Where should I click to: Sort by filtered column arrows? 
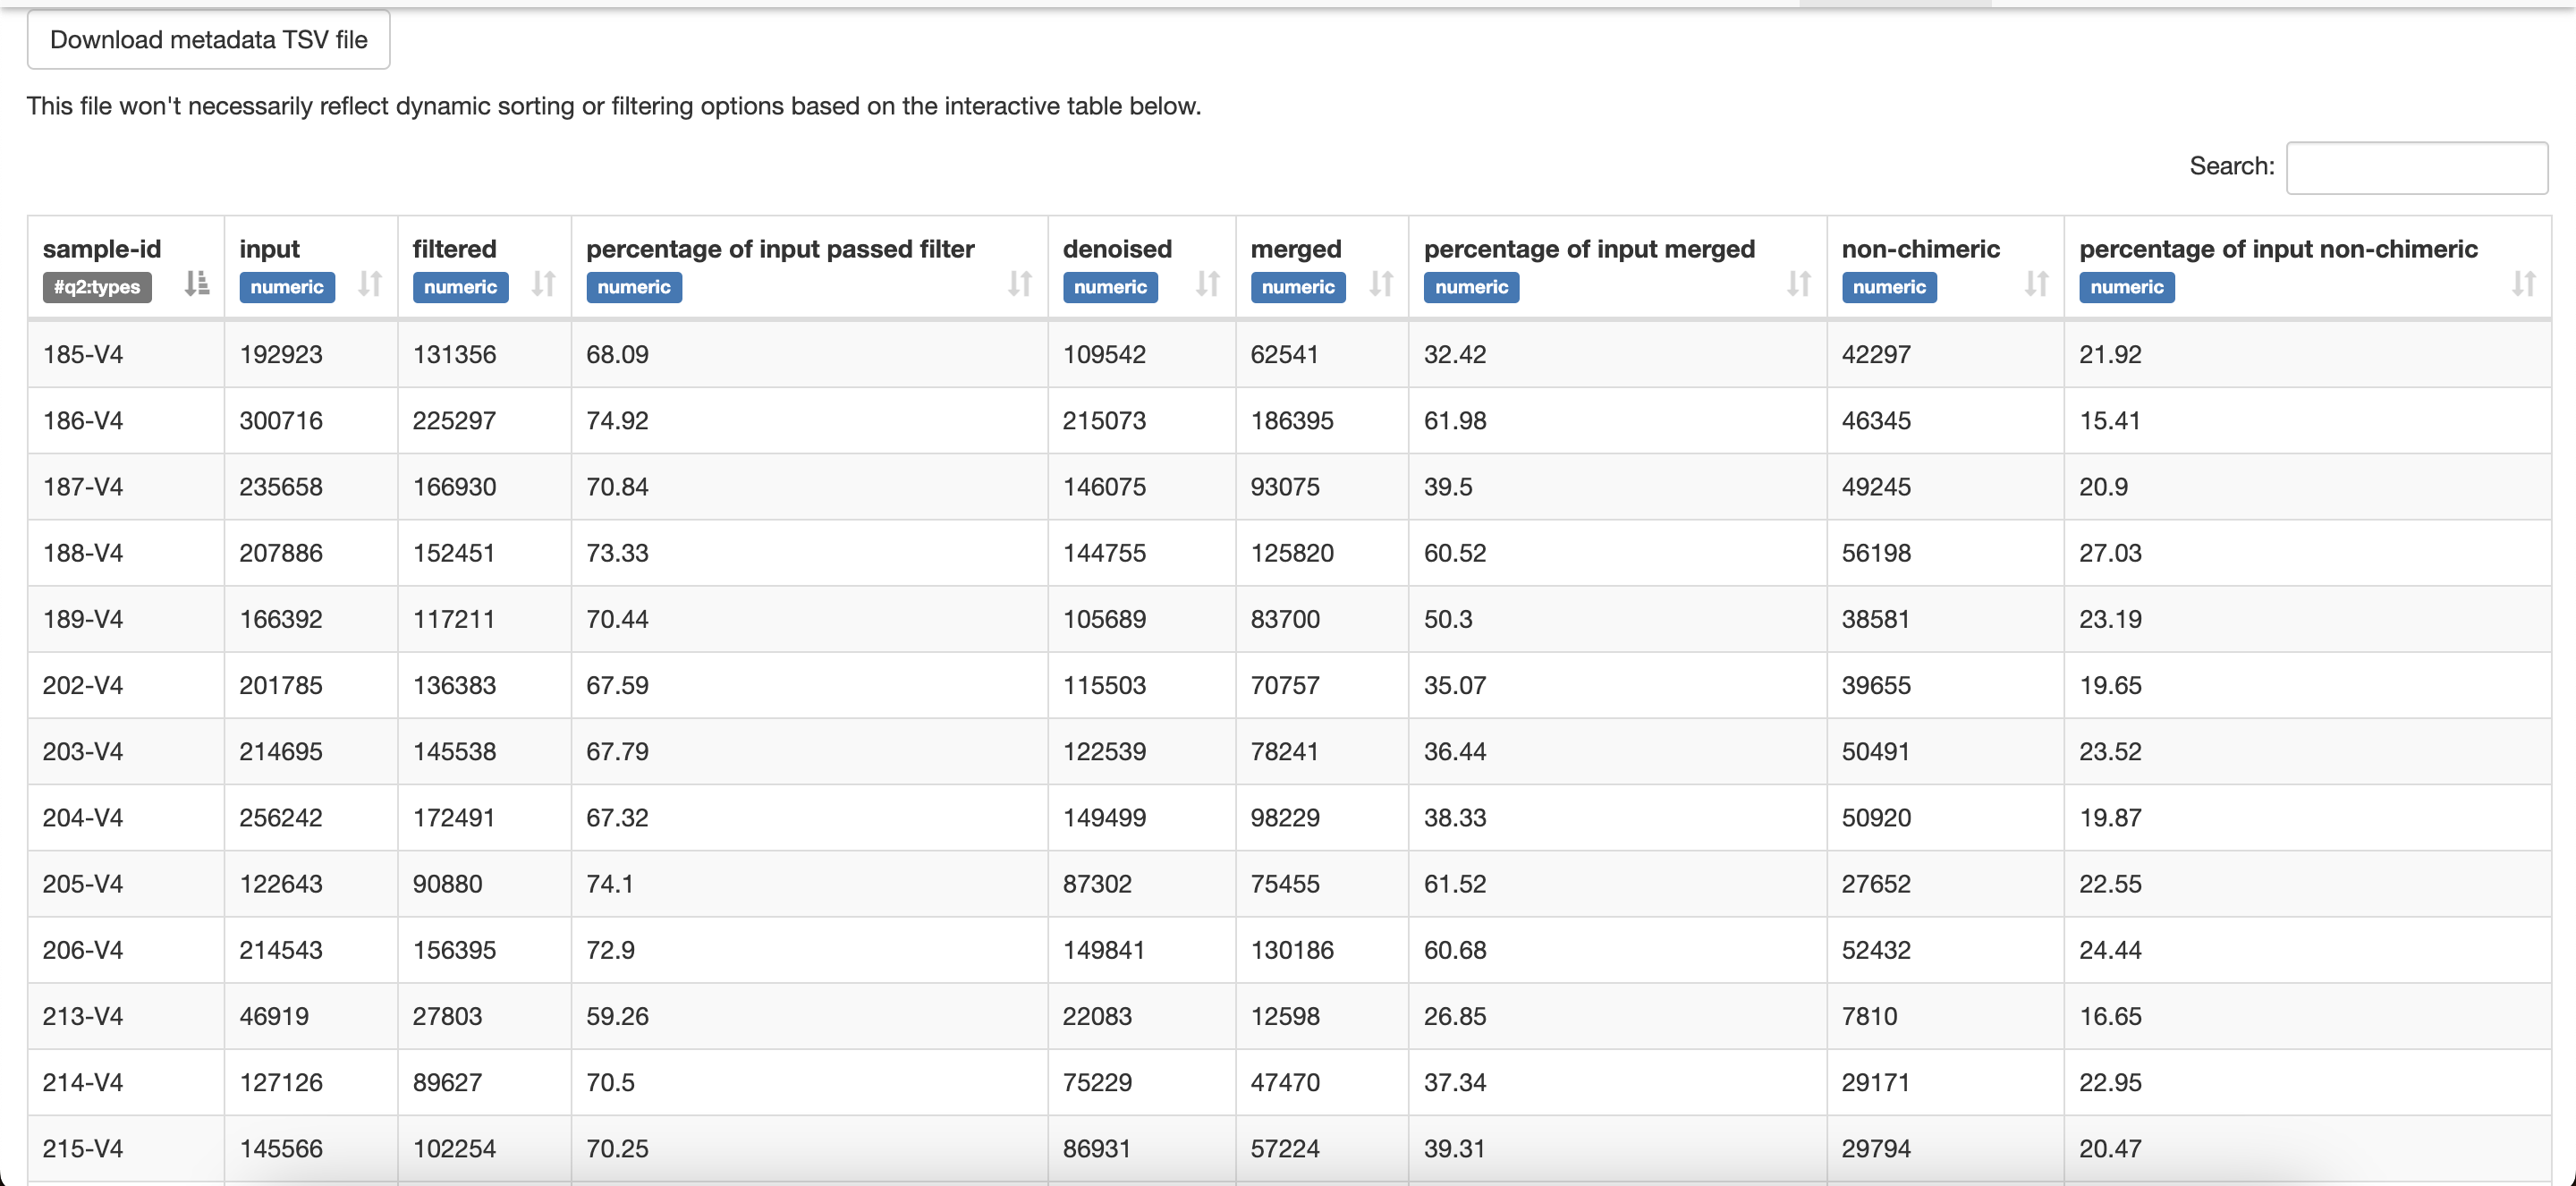(x=543, y=284)
